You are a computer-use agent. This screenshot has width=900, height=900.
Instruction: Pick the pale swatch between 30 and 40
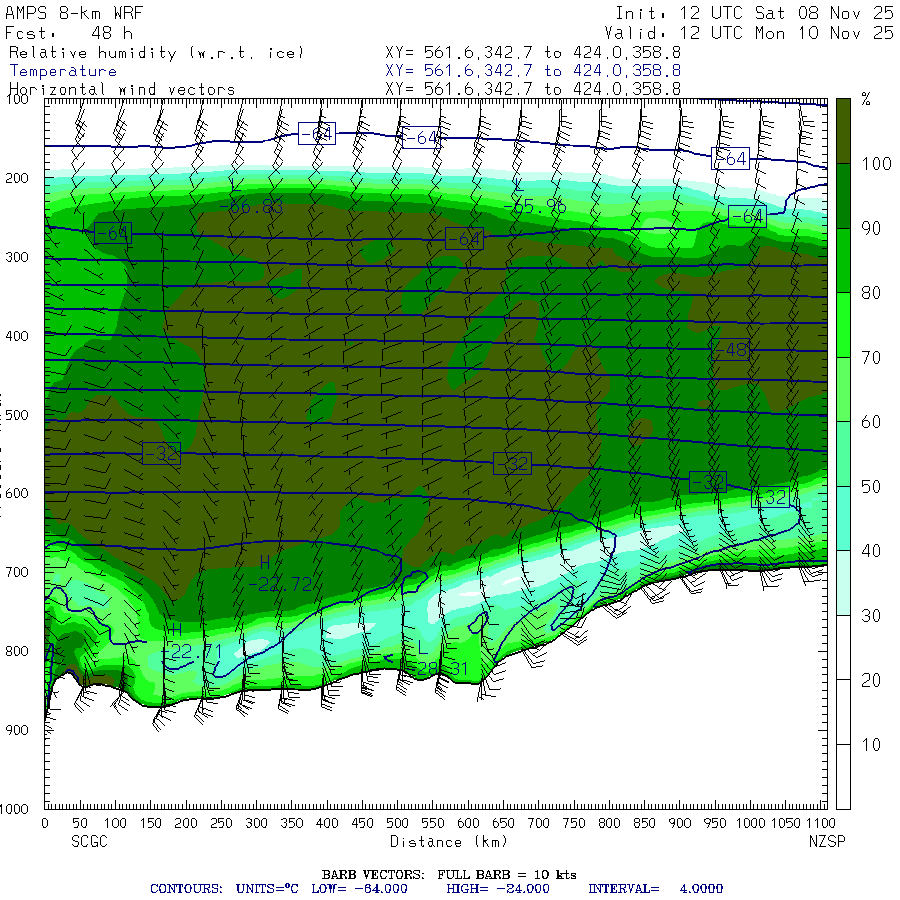[843, 583]
